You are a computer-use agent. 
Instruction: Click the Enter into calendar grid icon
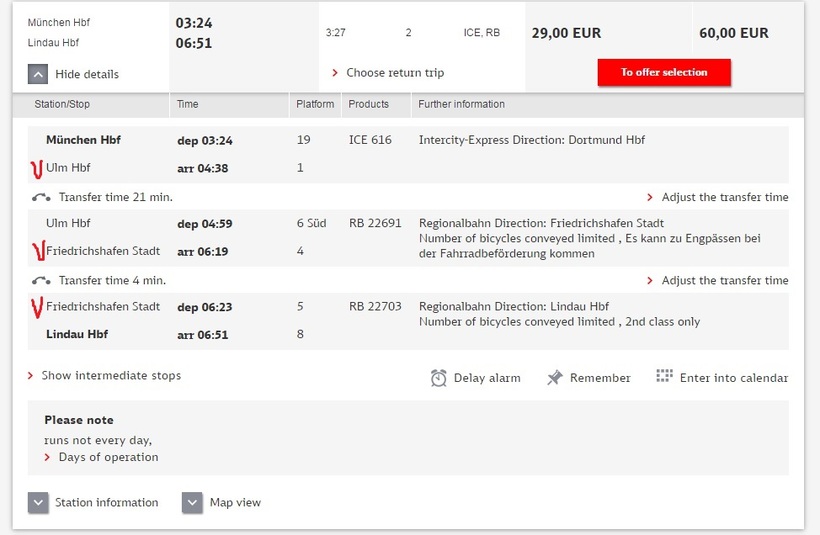click(x=665, y=377)
